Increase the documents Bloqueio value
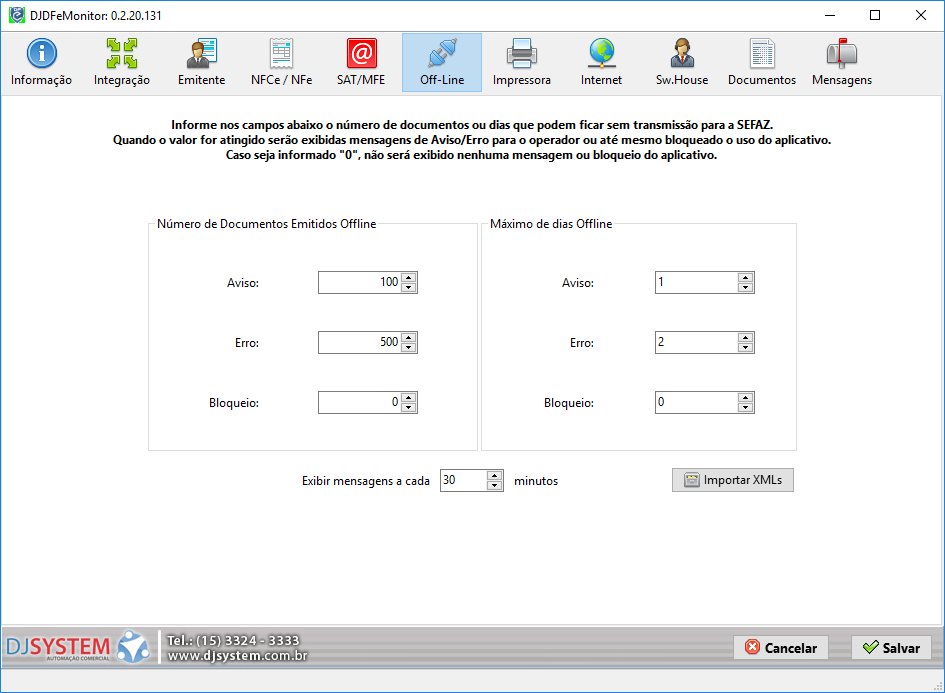This screenshot has height=693, width=945. pyautogui.click(x=409, y=397)
